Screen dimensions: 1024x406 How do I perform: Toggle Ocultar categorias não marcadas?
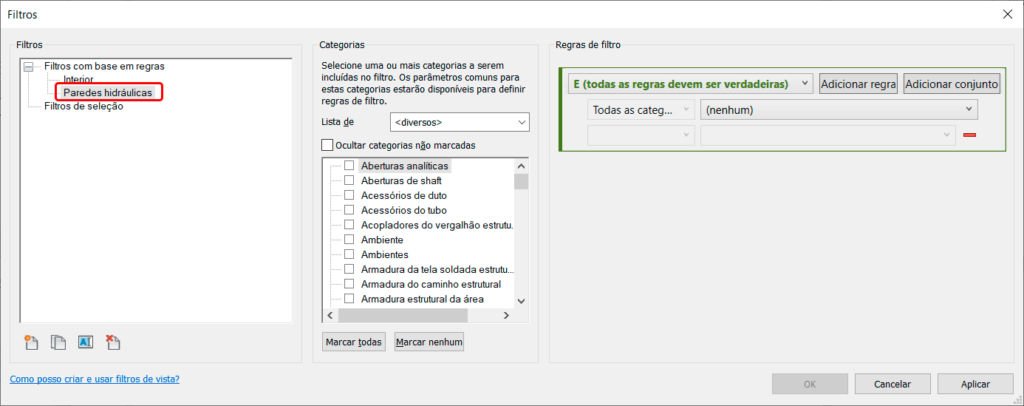(x=327, y=145)
